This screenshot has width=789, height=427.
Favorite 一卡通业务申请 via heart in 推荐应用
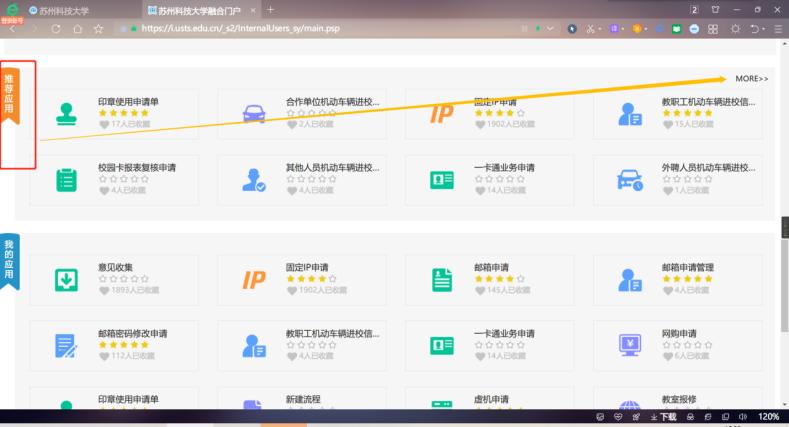pyautogui.click(x=480, y=190)
